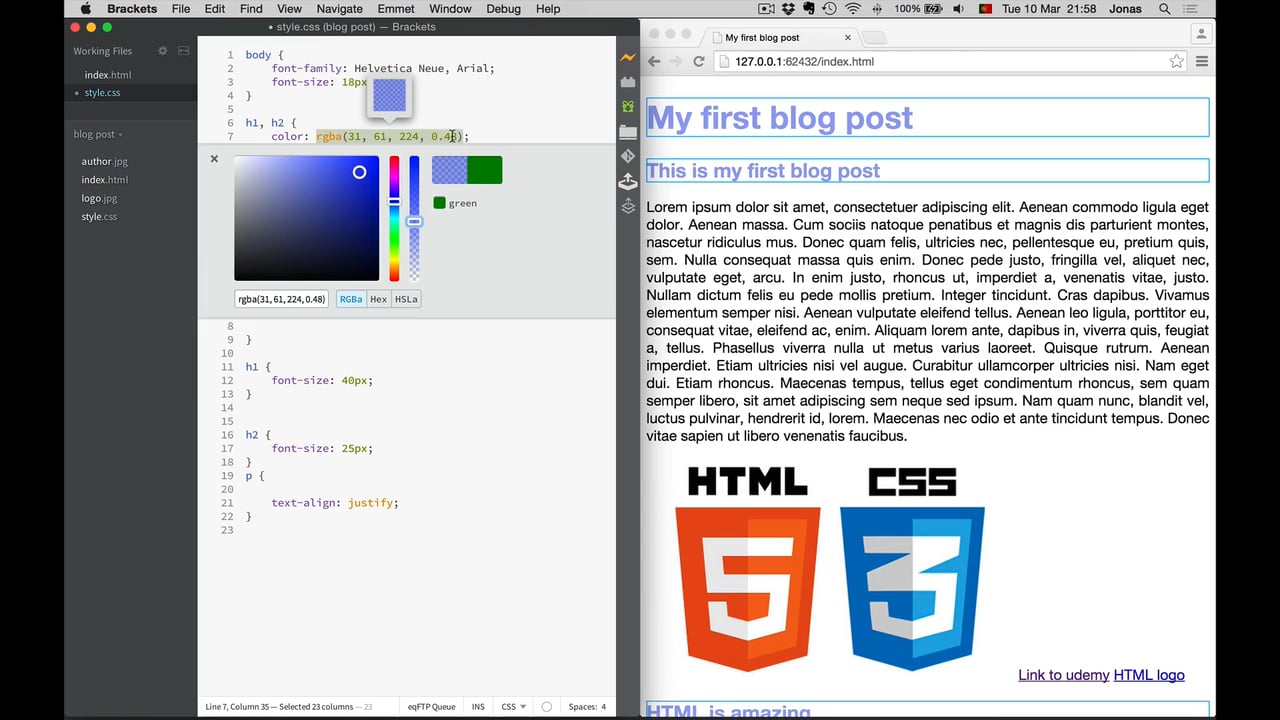Switch color format to RGBa
1280x720 pixels.
[x=351, y=299]
